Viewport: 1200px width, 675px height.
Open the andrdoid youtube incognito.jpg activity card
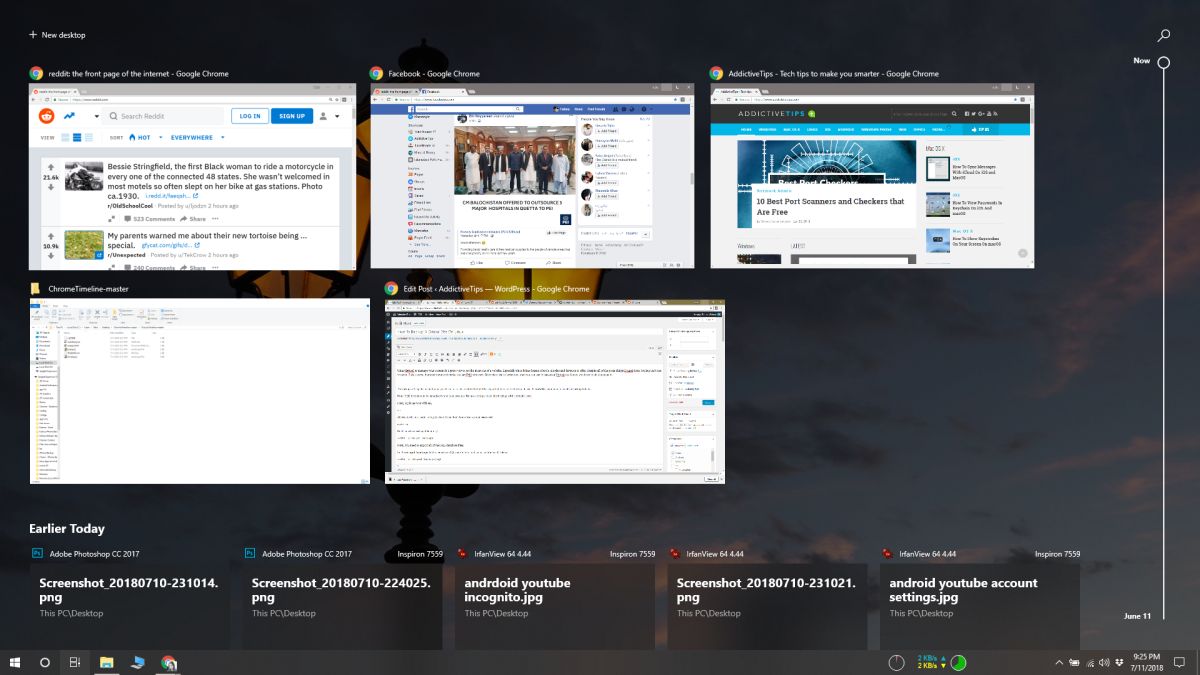[555, 606]
